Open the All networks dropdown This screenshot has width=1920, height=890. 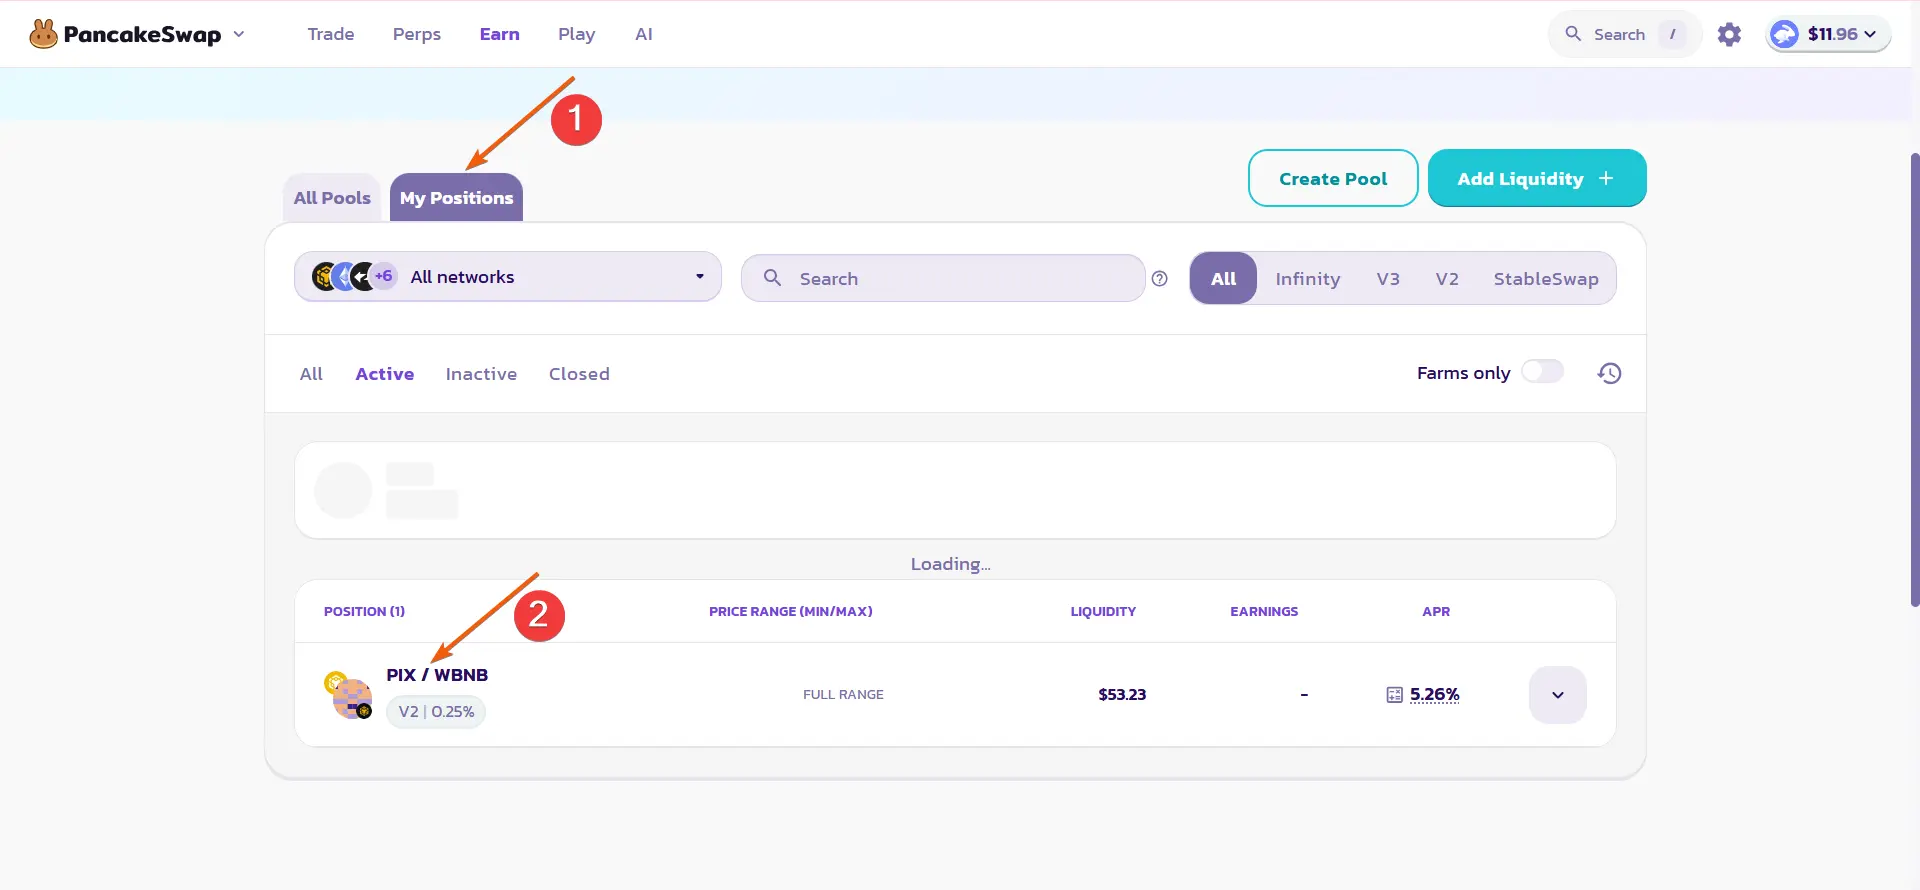tap(508, 277)
